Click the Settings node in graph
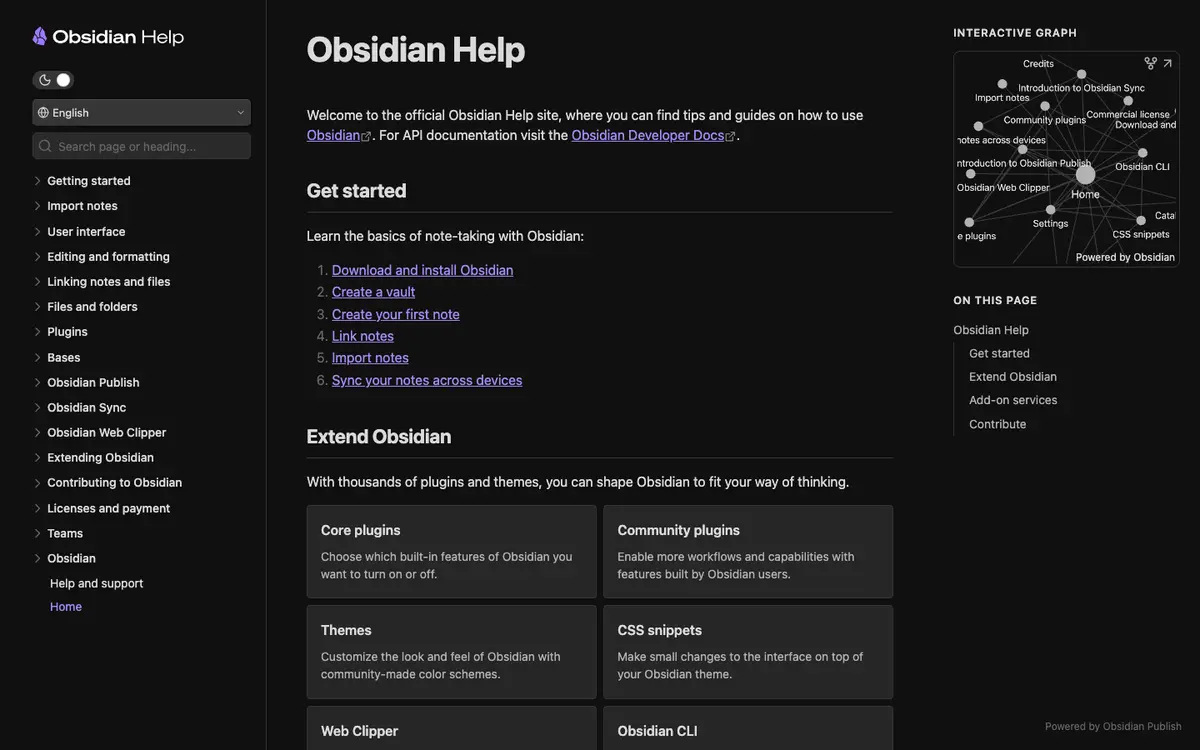Screen dimensions: 1200x750 pos(1051,210)
